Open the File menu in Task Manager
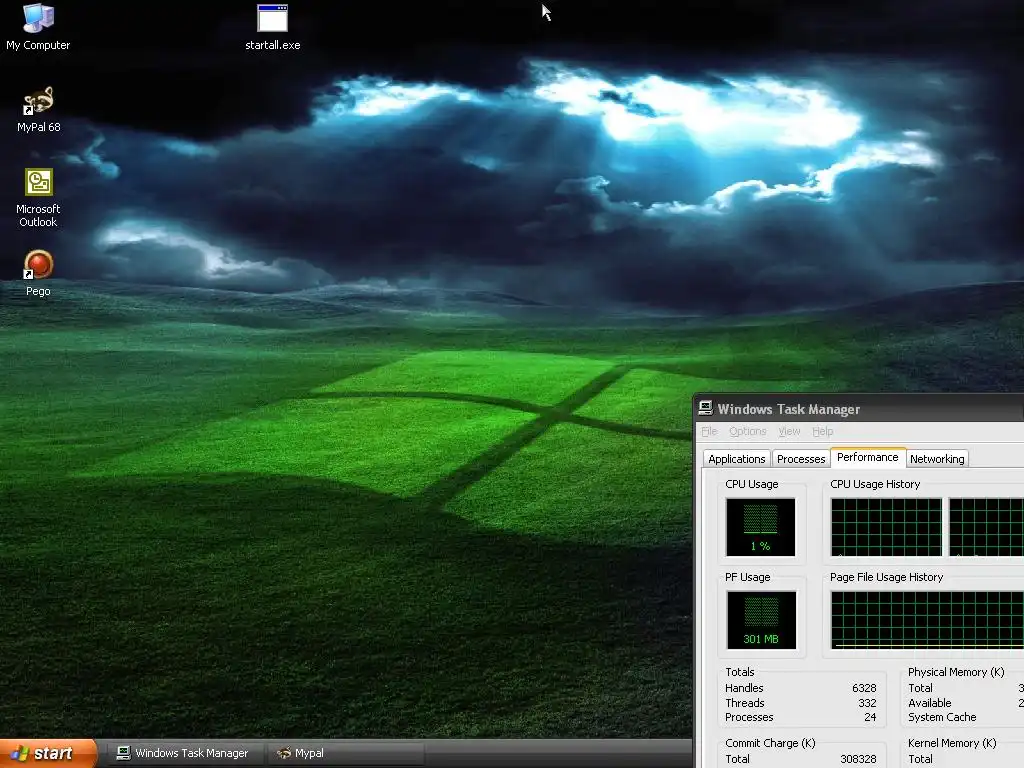1024x768 pixels. tap(709, 431)
